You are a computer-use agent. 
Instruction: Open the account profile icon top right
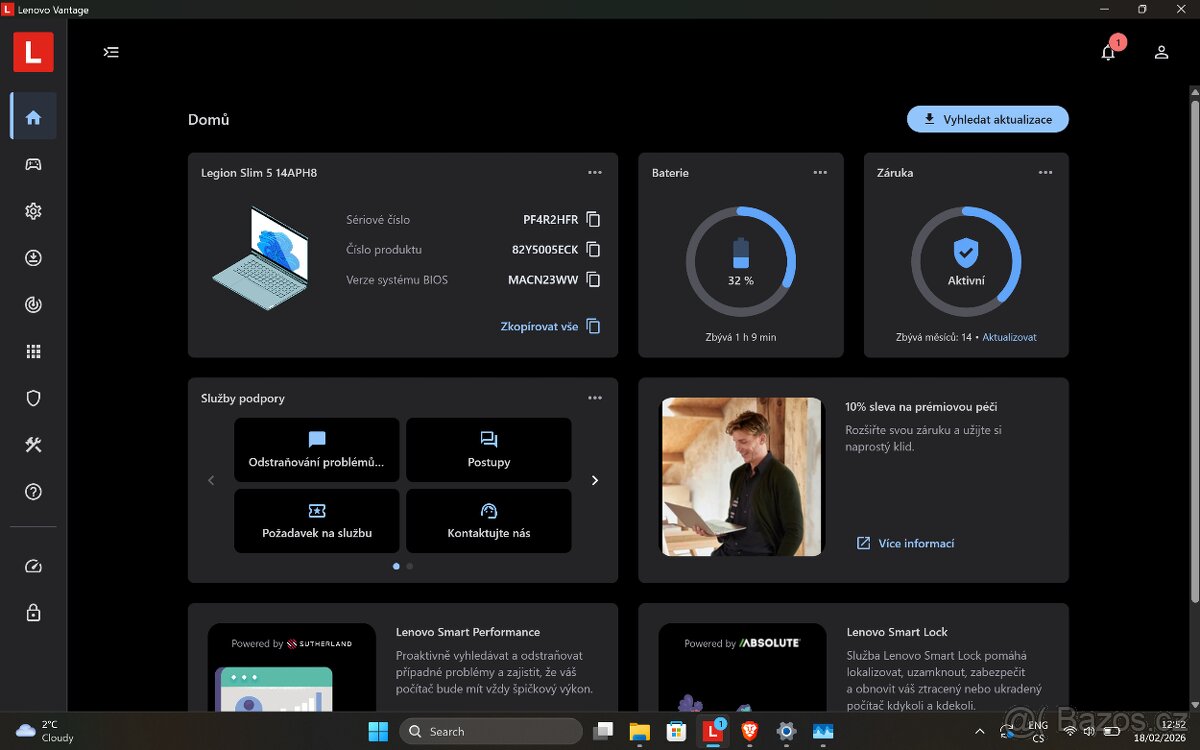pyautogui.click(x=1160, y=52)
